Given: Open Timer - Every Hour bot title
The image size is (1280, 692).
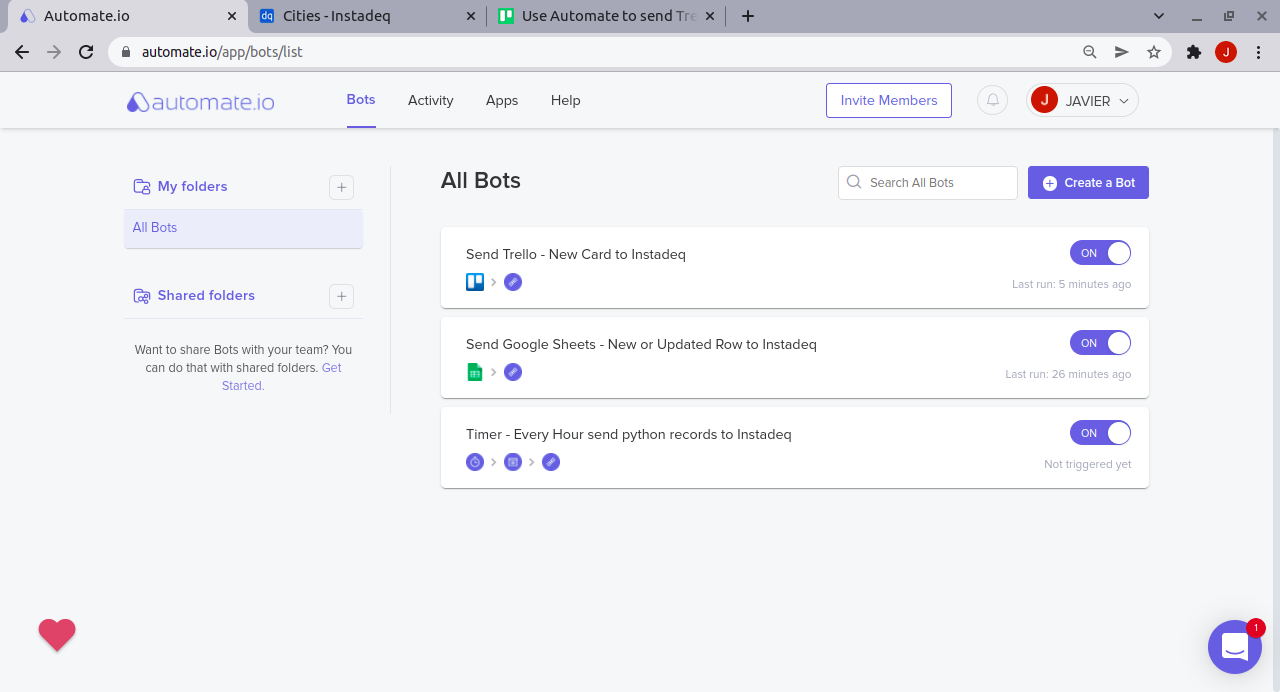Looking at the screenshot, I should (629, 434).
